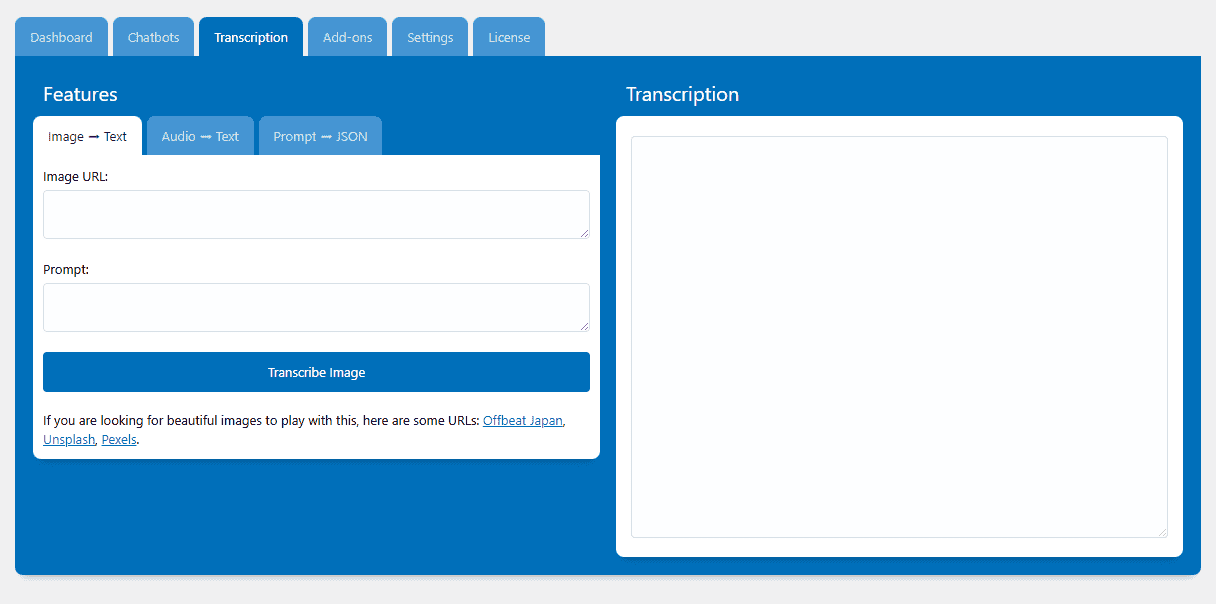Open the License tab
Image resolution: width=1216 pixels, height=604 pixels.
coord(508,36)
